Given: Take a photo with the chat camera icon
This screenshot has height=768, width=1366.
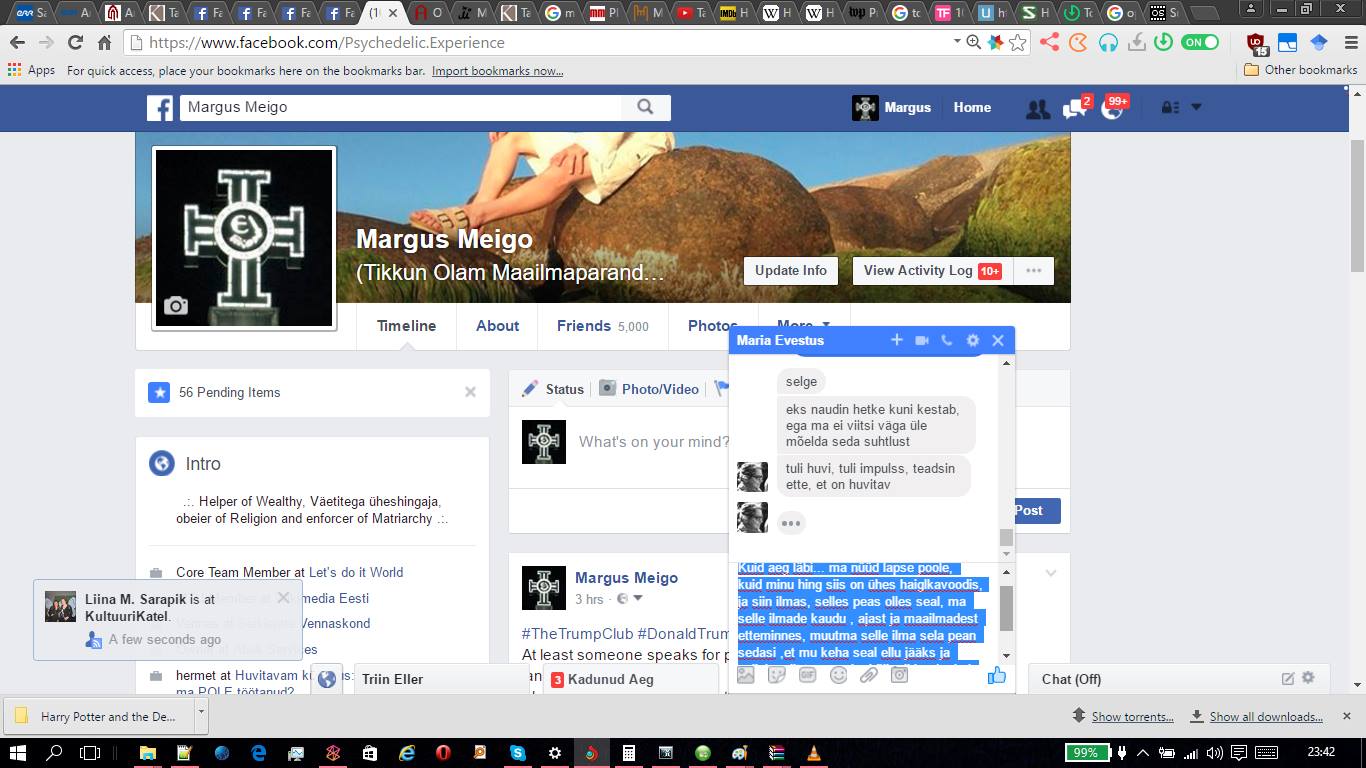Looking at the screenshot, I should tap(900, 675).
